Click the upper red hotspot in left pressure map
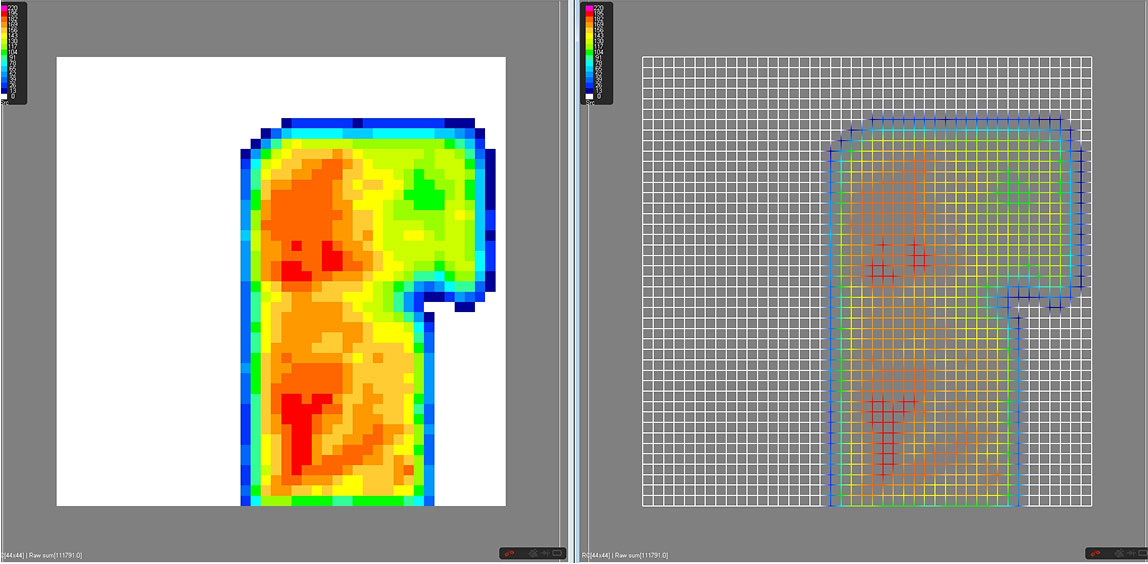Viewport: 1148px width, 564px height. 296,269
